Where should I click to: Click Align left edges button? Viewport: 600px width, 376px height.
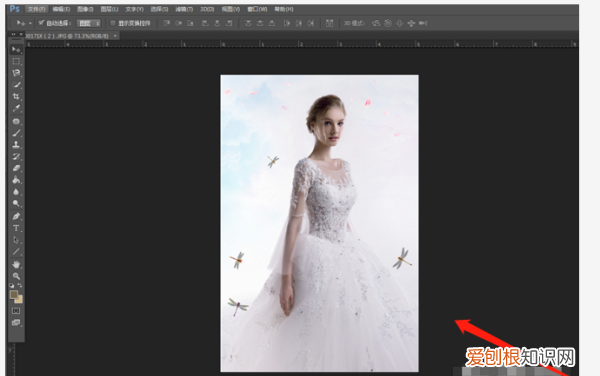click(x=205, y=23)
